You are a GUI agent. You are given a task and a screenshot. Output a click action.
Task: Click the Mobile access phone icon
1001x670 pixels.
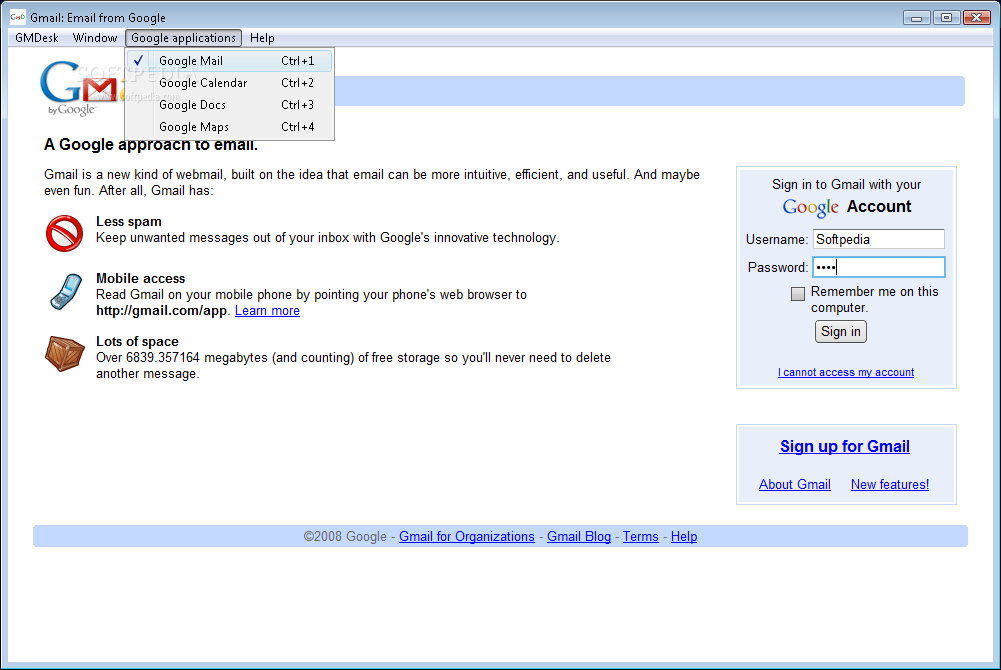66,292
